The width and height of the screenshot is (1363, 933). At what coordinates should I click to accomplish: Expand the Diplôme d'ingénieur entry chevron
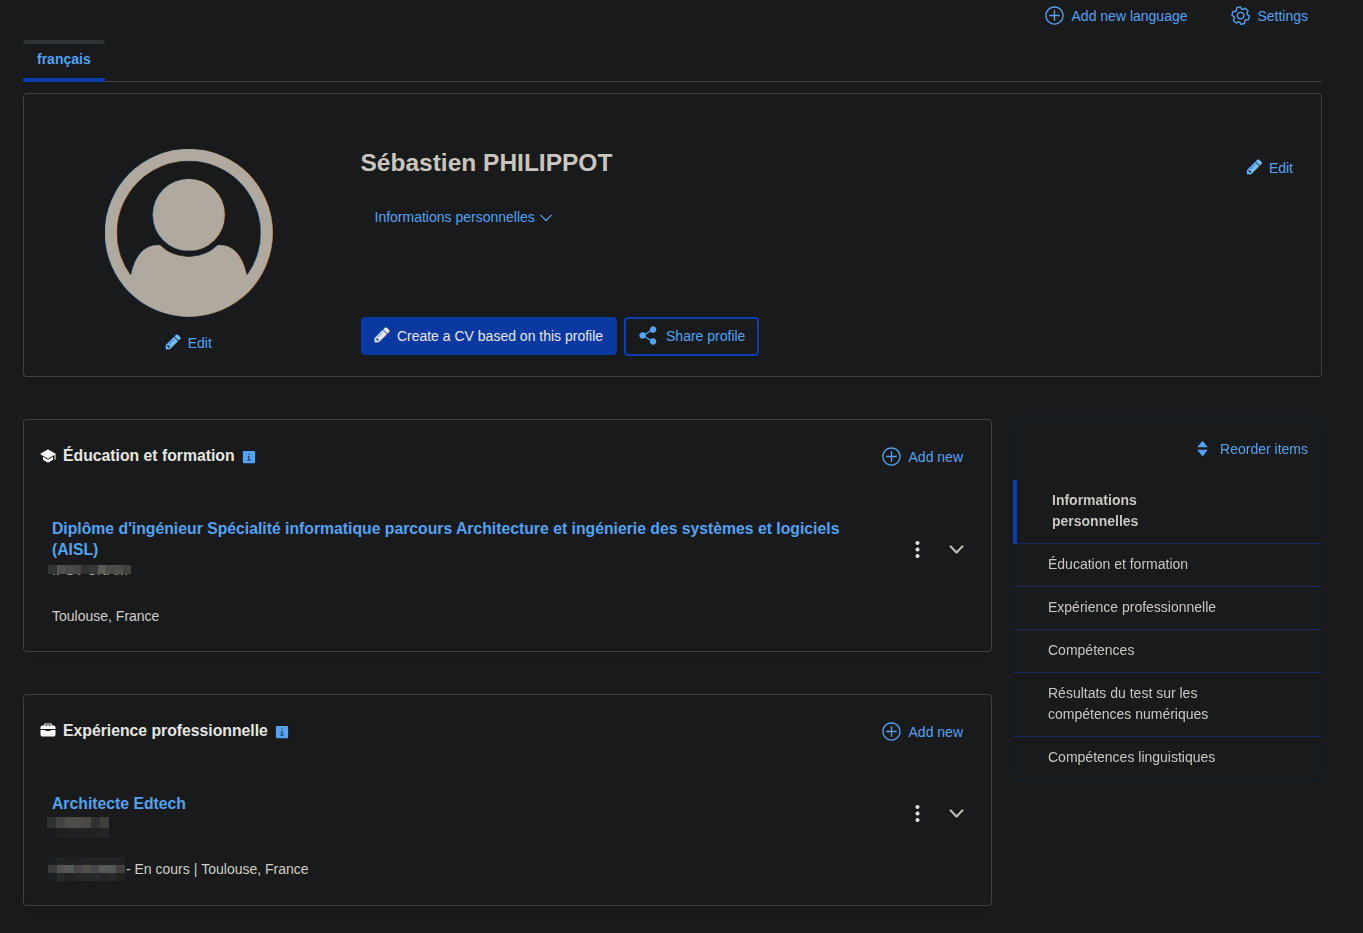click(956, 549)
